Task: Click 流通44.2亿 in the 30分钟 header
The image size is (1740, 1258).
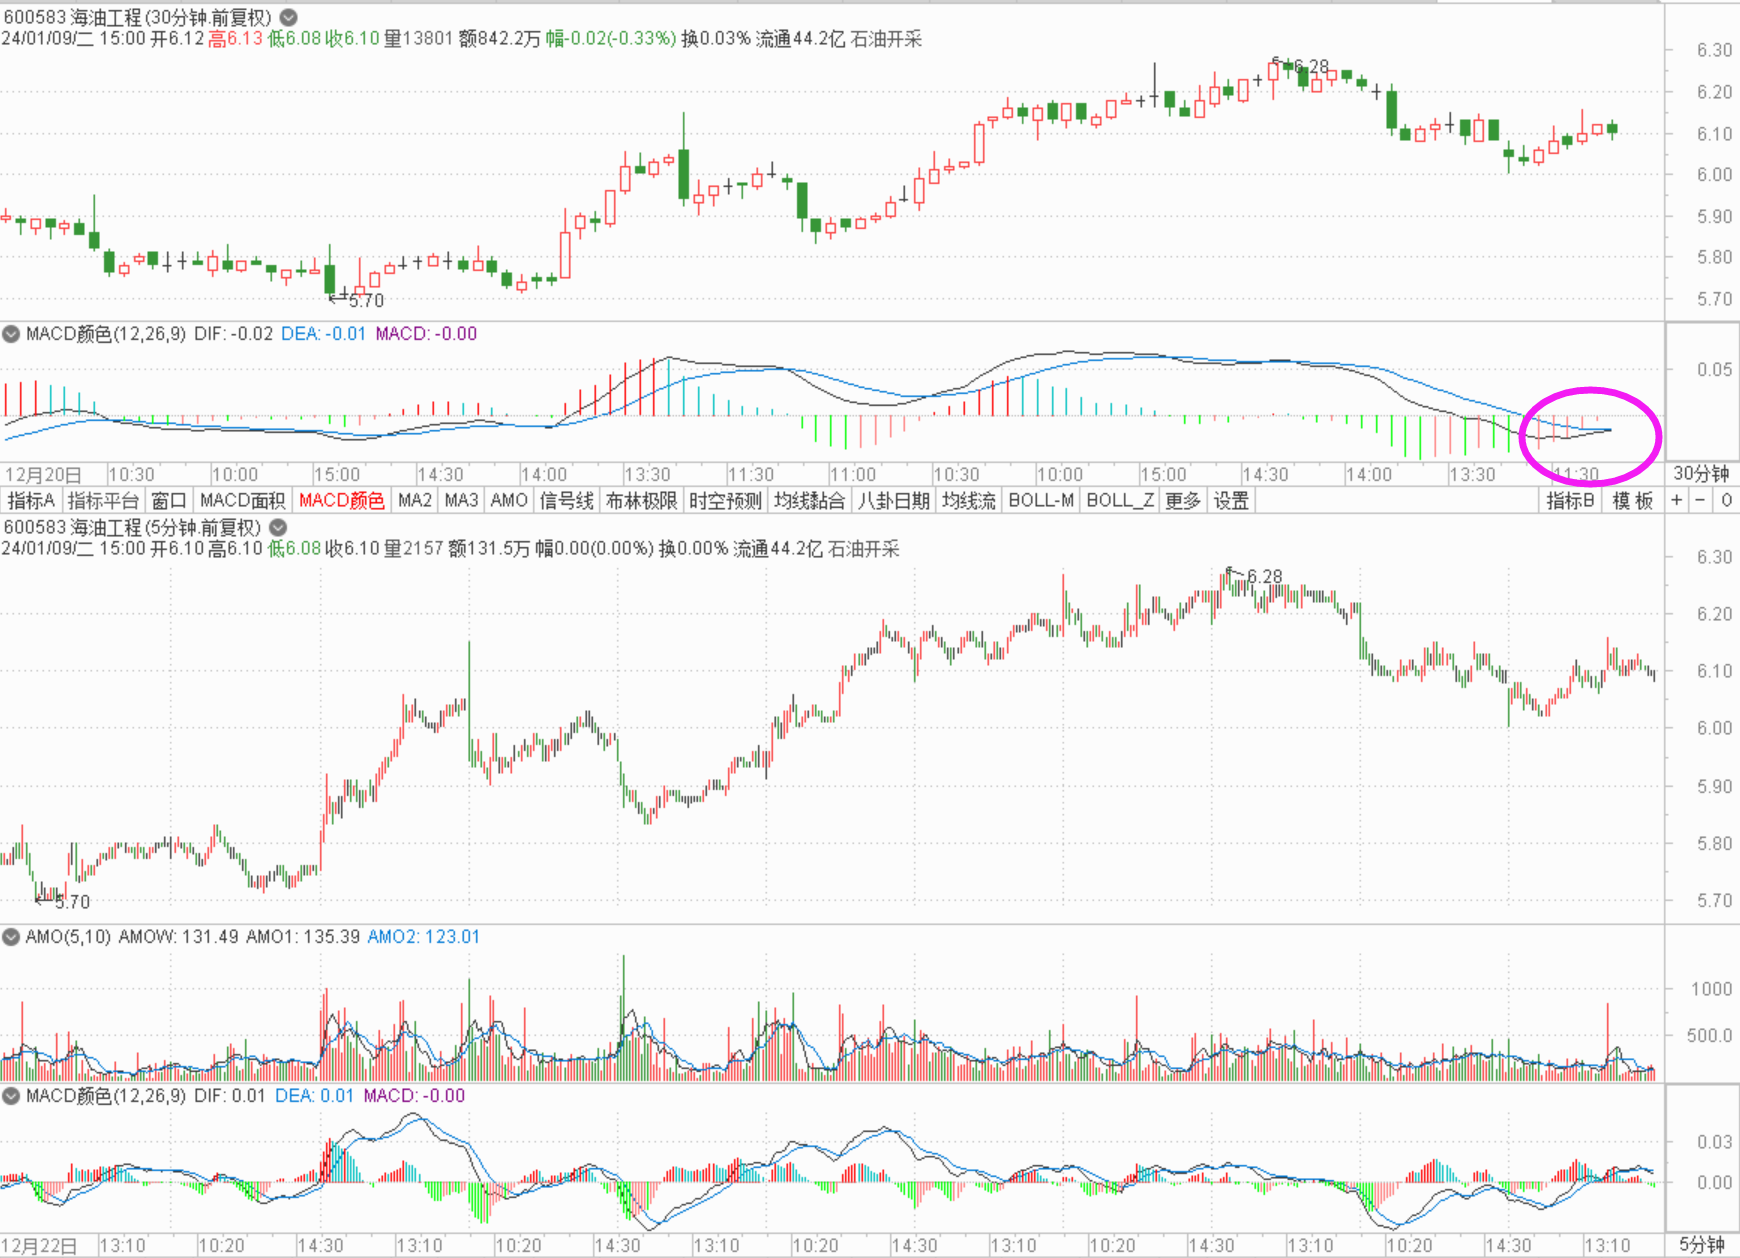Action: click(800, 39)
